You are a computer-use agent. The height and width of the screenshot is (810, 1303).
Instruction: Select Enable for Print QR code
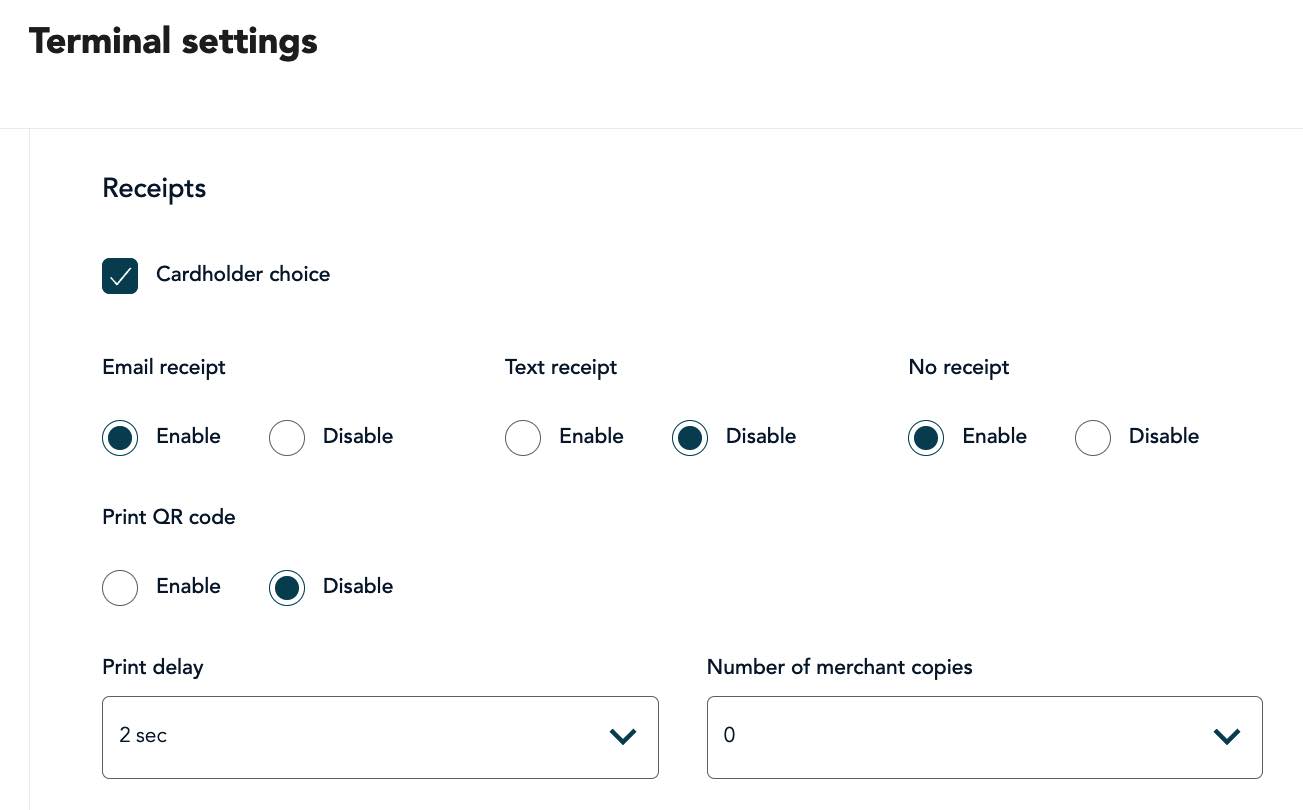click(x=120, y=588)
